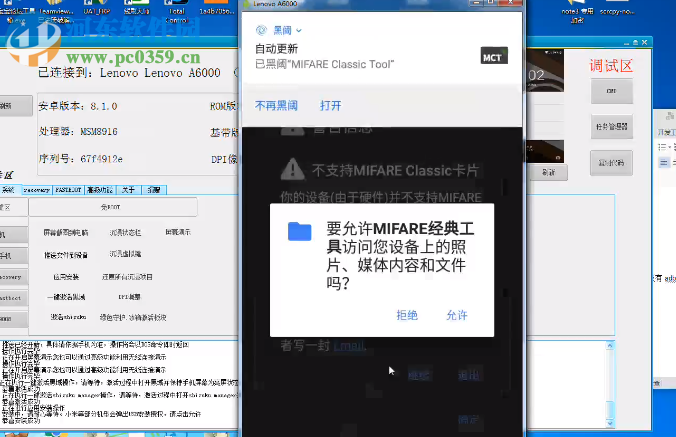Click the fastboot button in left sidebar
The width and height of the screenshot is (676, 437).
[14, 298]
